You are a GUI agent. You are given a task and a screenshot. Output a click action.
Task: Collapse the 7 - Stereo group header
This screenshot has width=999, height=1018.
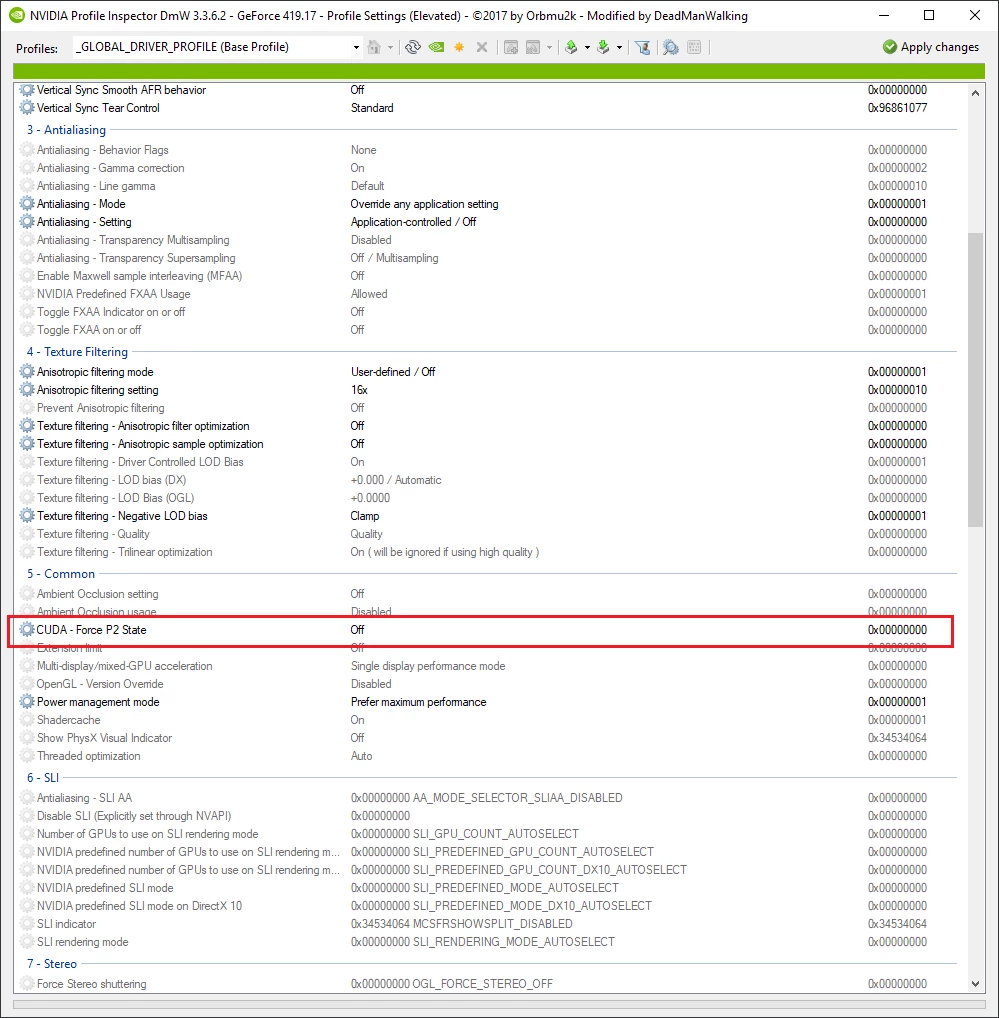tap(52, 964)
